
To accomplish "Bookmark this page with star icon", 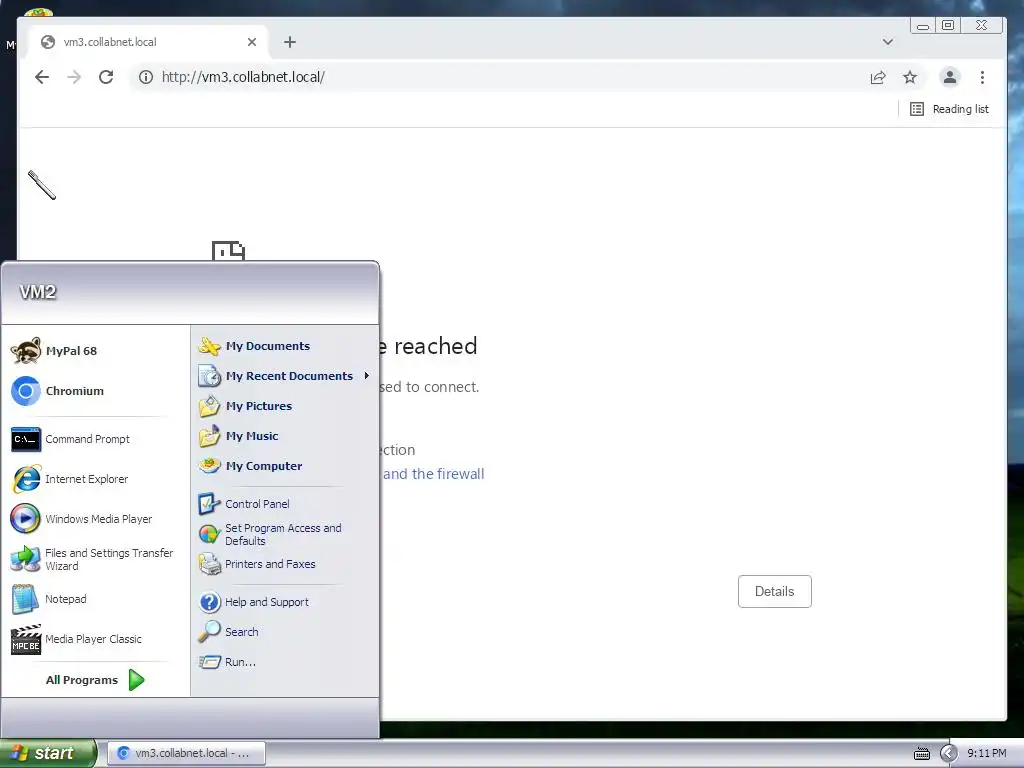I will tap(910, 77).
